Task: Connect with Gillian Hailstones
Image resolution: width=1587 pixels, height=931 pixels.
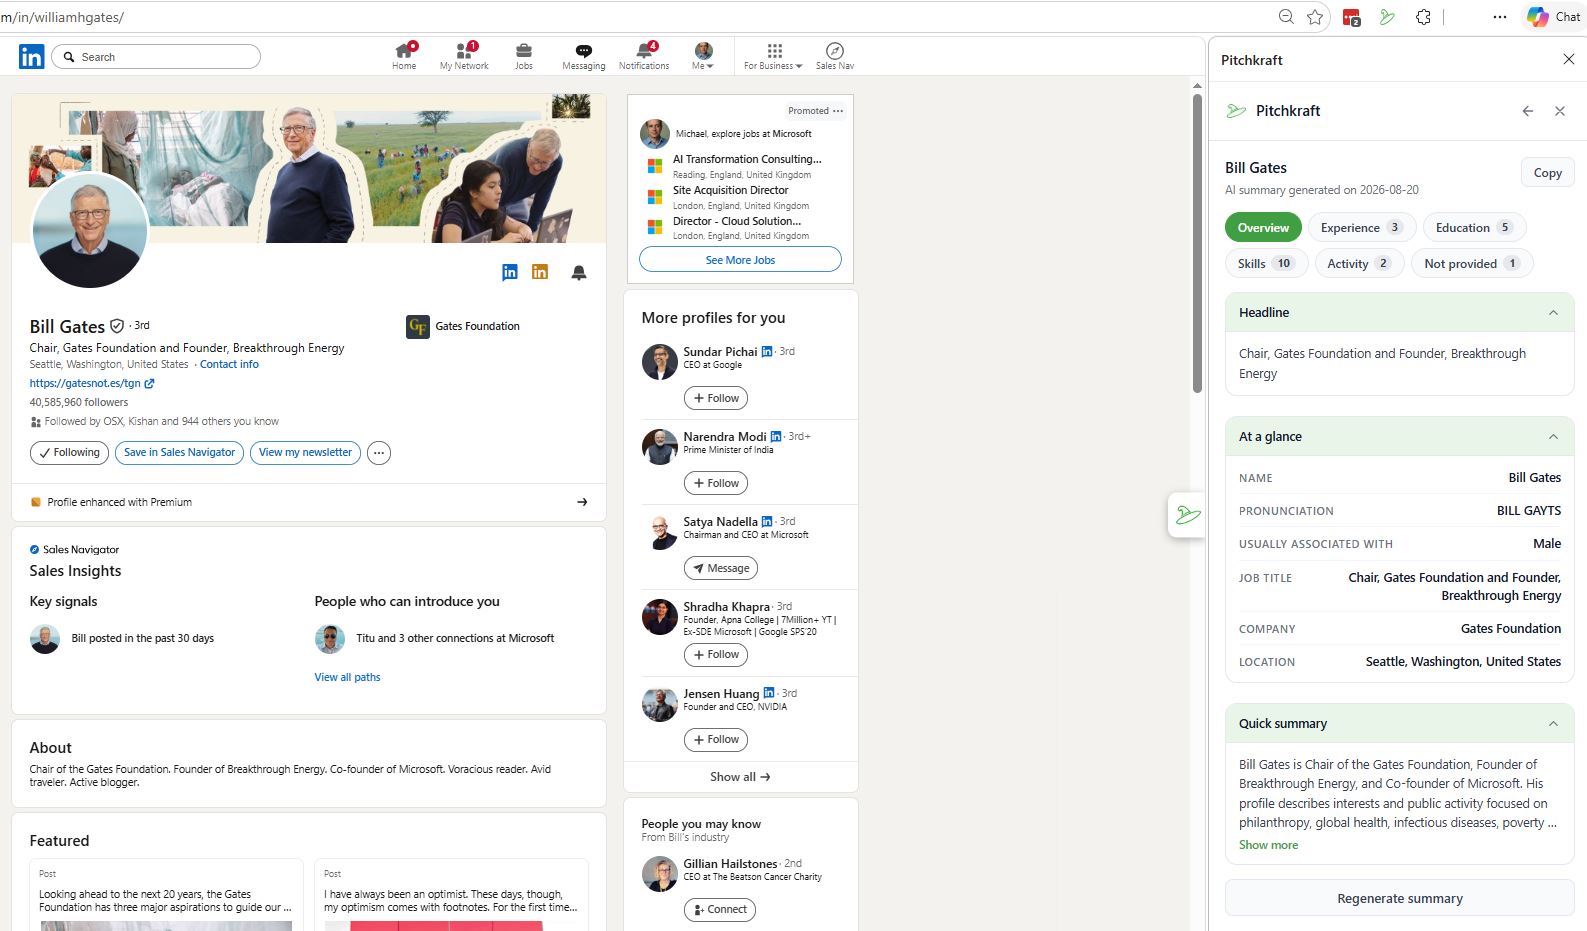Action: [x=720, y=910]
